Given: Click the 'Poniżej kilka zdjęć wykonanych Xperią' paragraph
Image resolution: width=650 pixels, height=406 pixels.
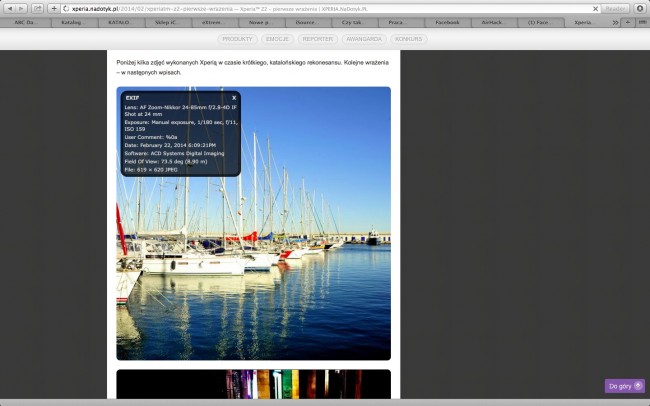Looking at the screenshot, I should [252, 67].
